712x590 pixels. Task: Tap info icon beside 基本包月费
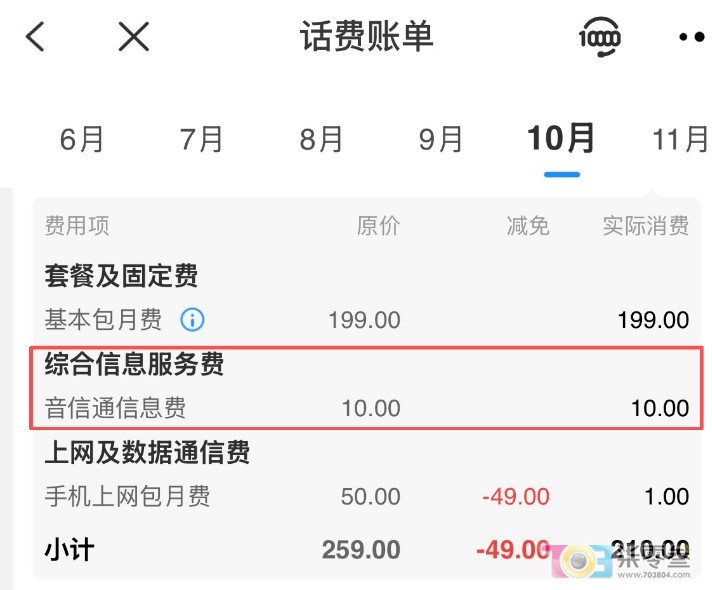pyautogui.click(x=192, y=320)
